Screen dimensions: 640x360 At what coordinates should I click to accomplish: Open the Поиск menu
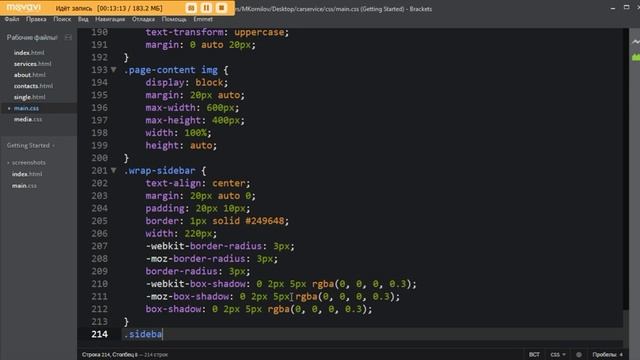click(x=62, y=19)
